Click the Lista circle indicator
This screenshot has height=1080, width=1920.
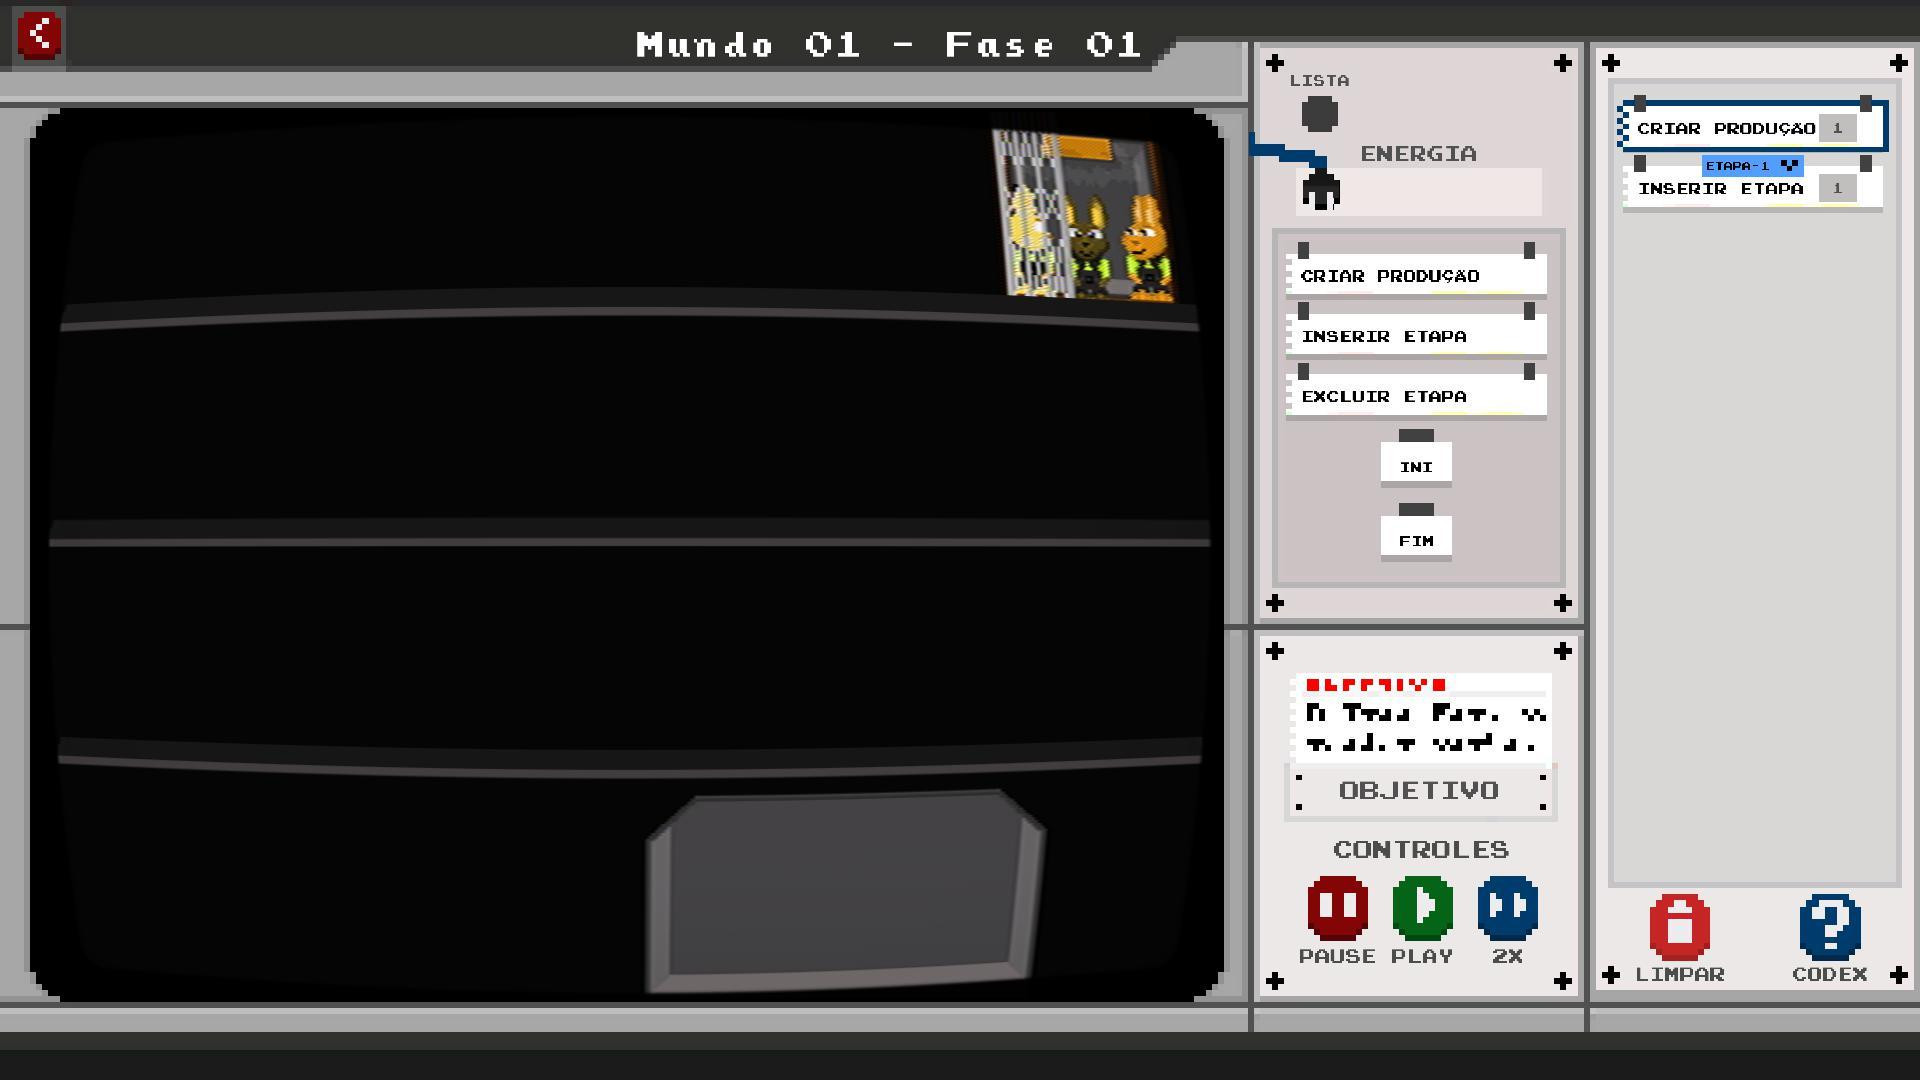(1319, 114)
